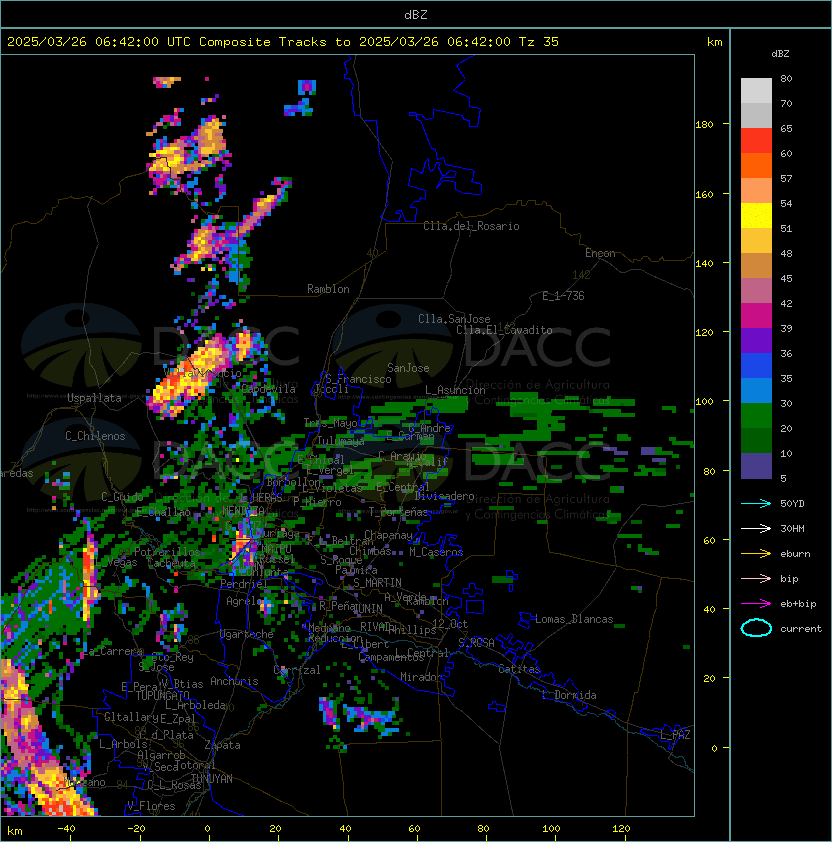Click the 'Zapata' map label
Viewport: 832px width, 842px height.
click(x=222, y=745)
